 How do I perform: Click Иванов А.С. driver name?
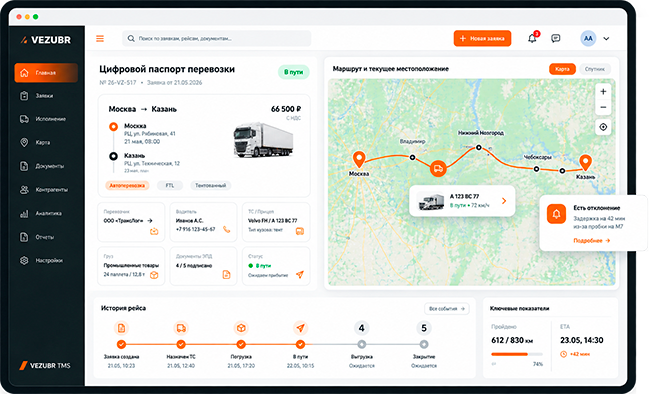pos(190,221)
